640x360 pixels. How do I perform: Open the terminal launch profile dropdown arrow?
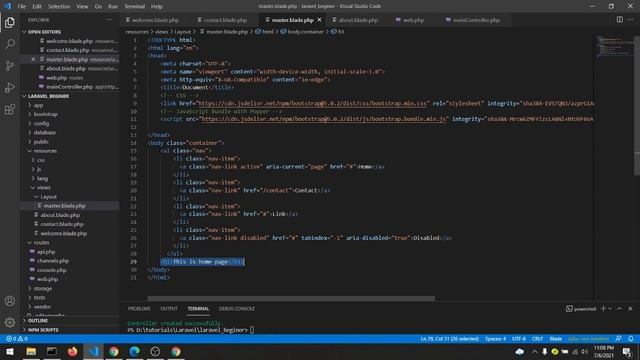click(610, 309)
